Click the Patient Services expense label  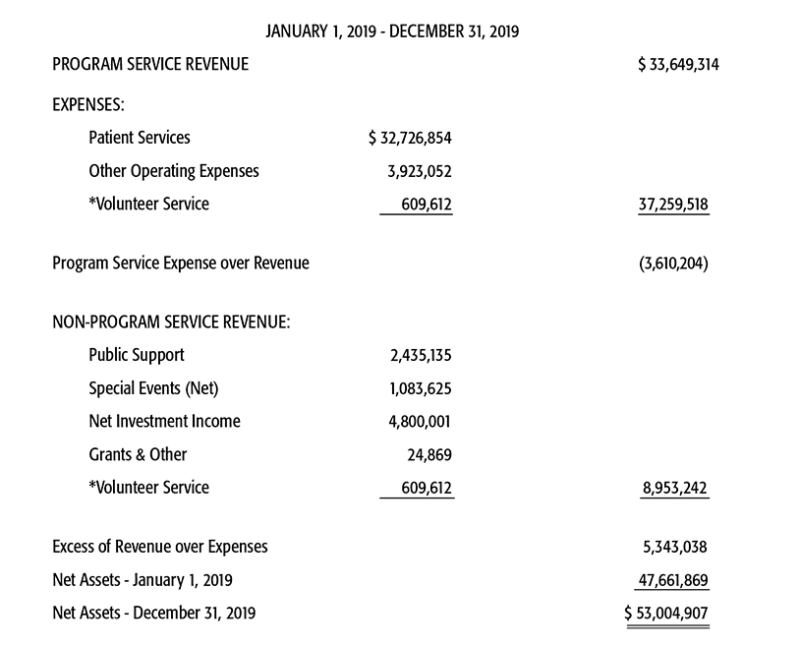(x=139, y=138)
